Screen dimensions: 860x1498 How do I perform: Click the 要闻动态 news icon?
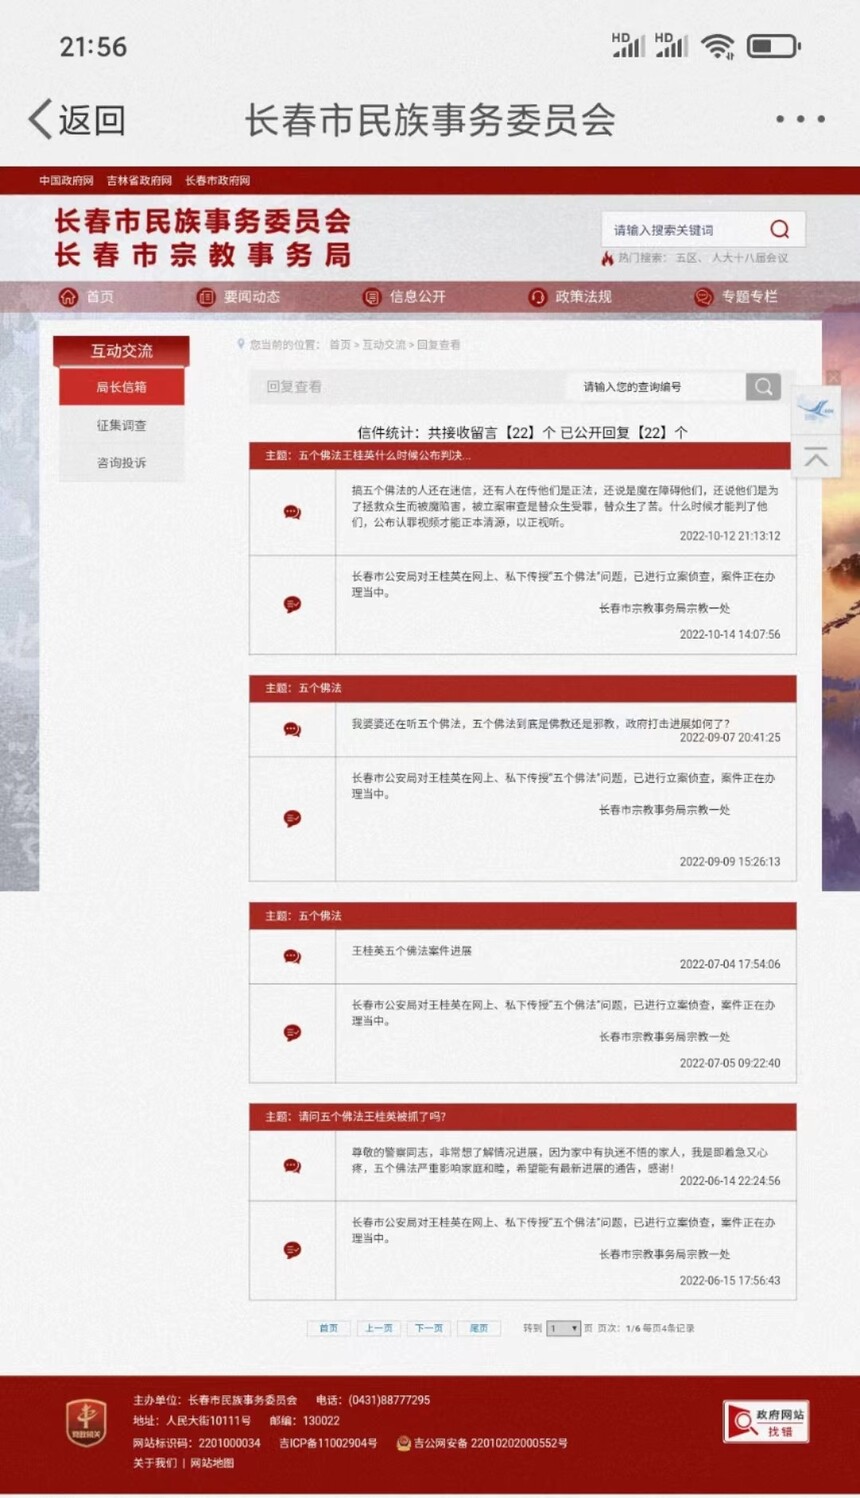pyautogui.click(x=206, y=297)
